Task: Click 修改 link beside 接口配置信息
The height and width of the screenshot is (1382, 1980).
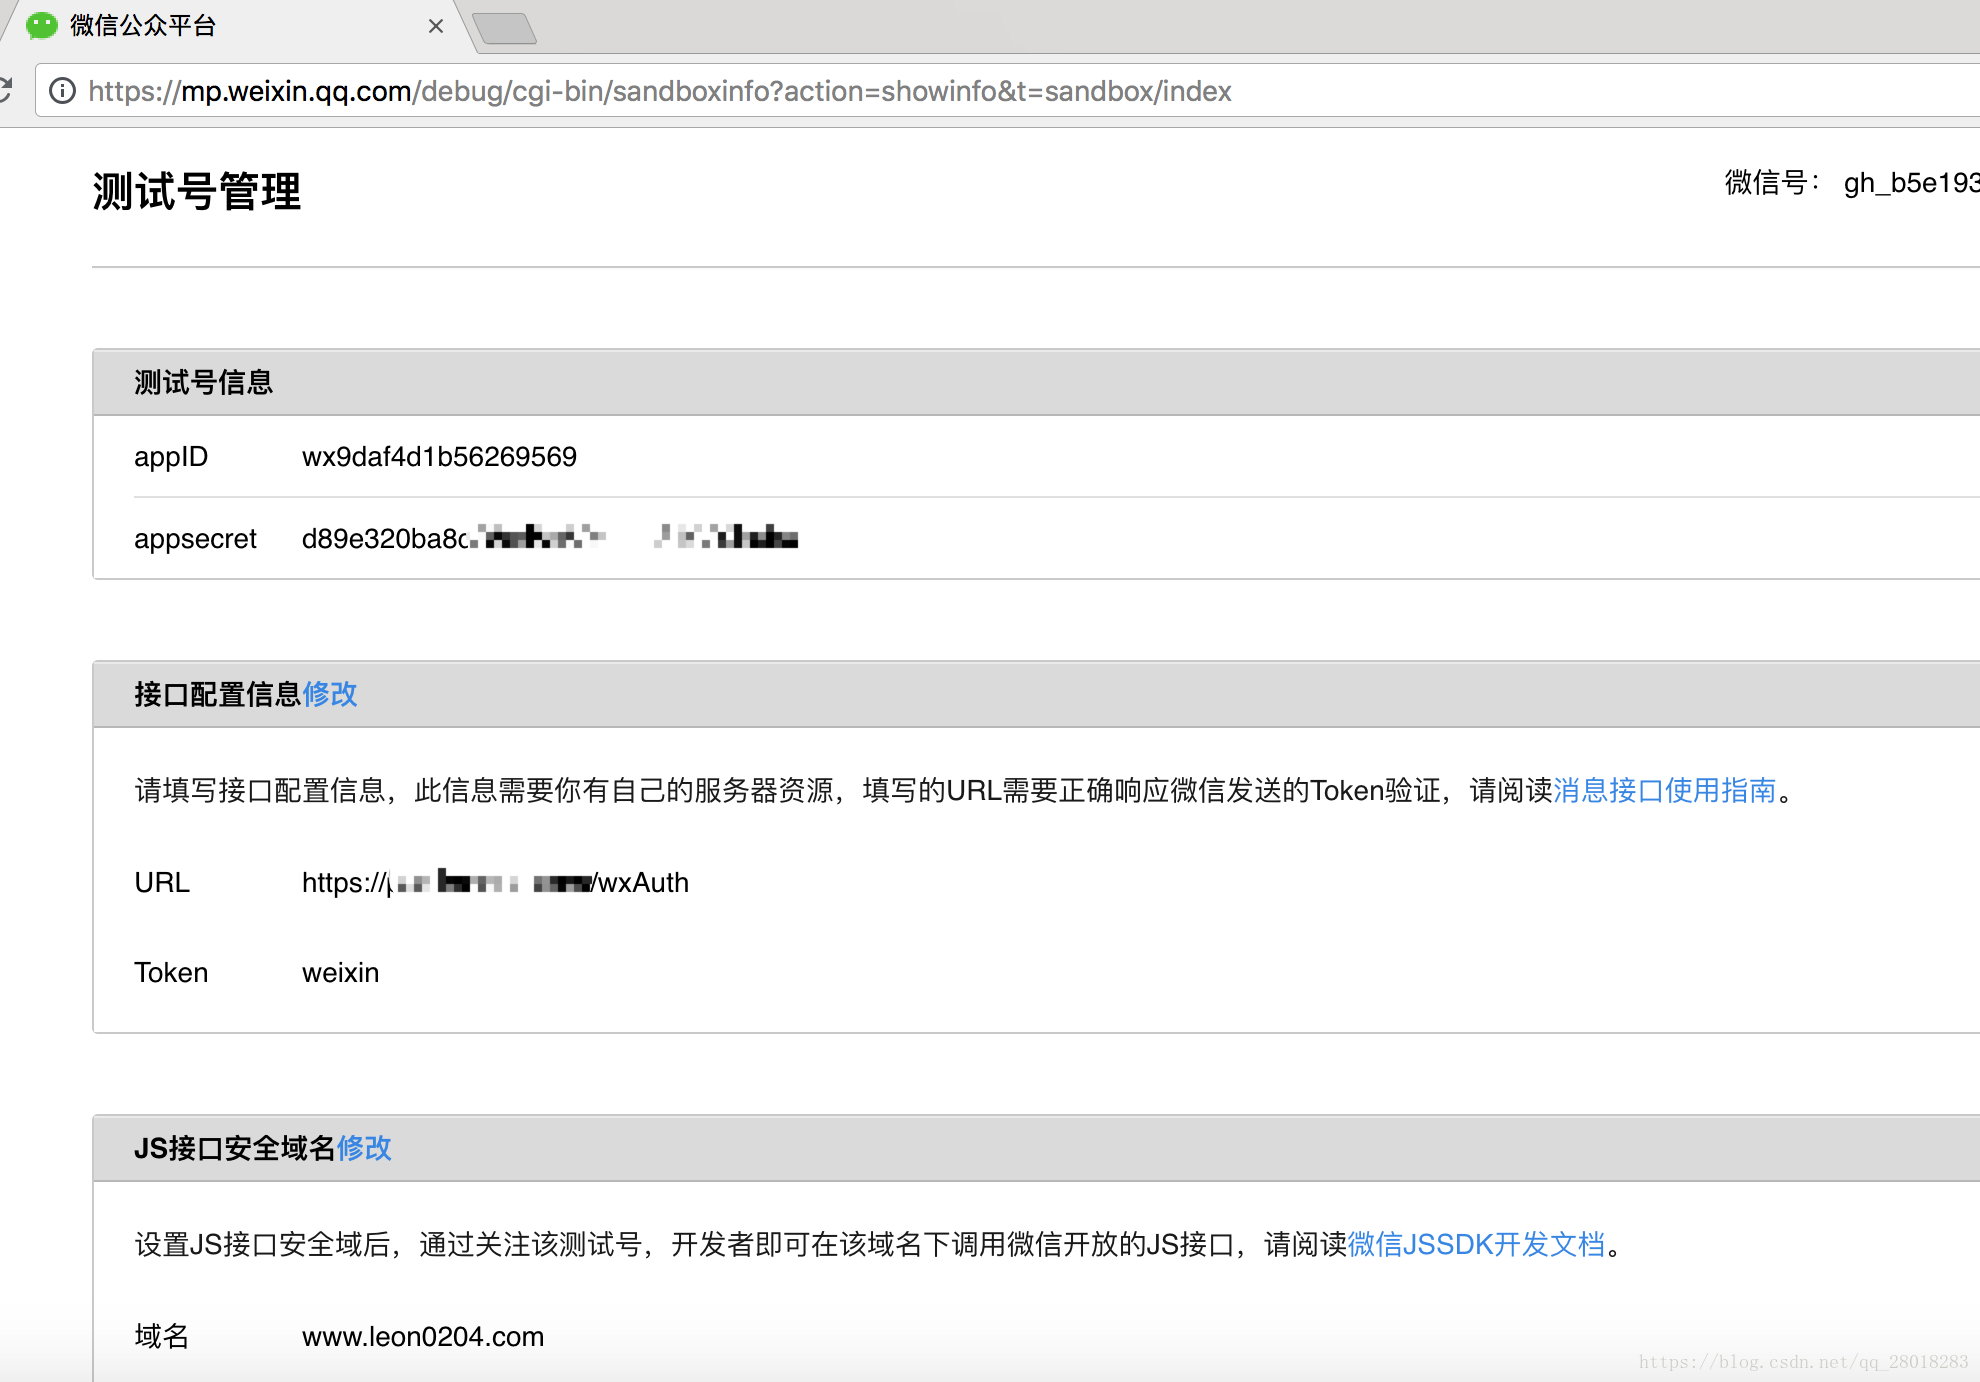Action: click(x=330, y=694)
